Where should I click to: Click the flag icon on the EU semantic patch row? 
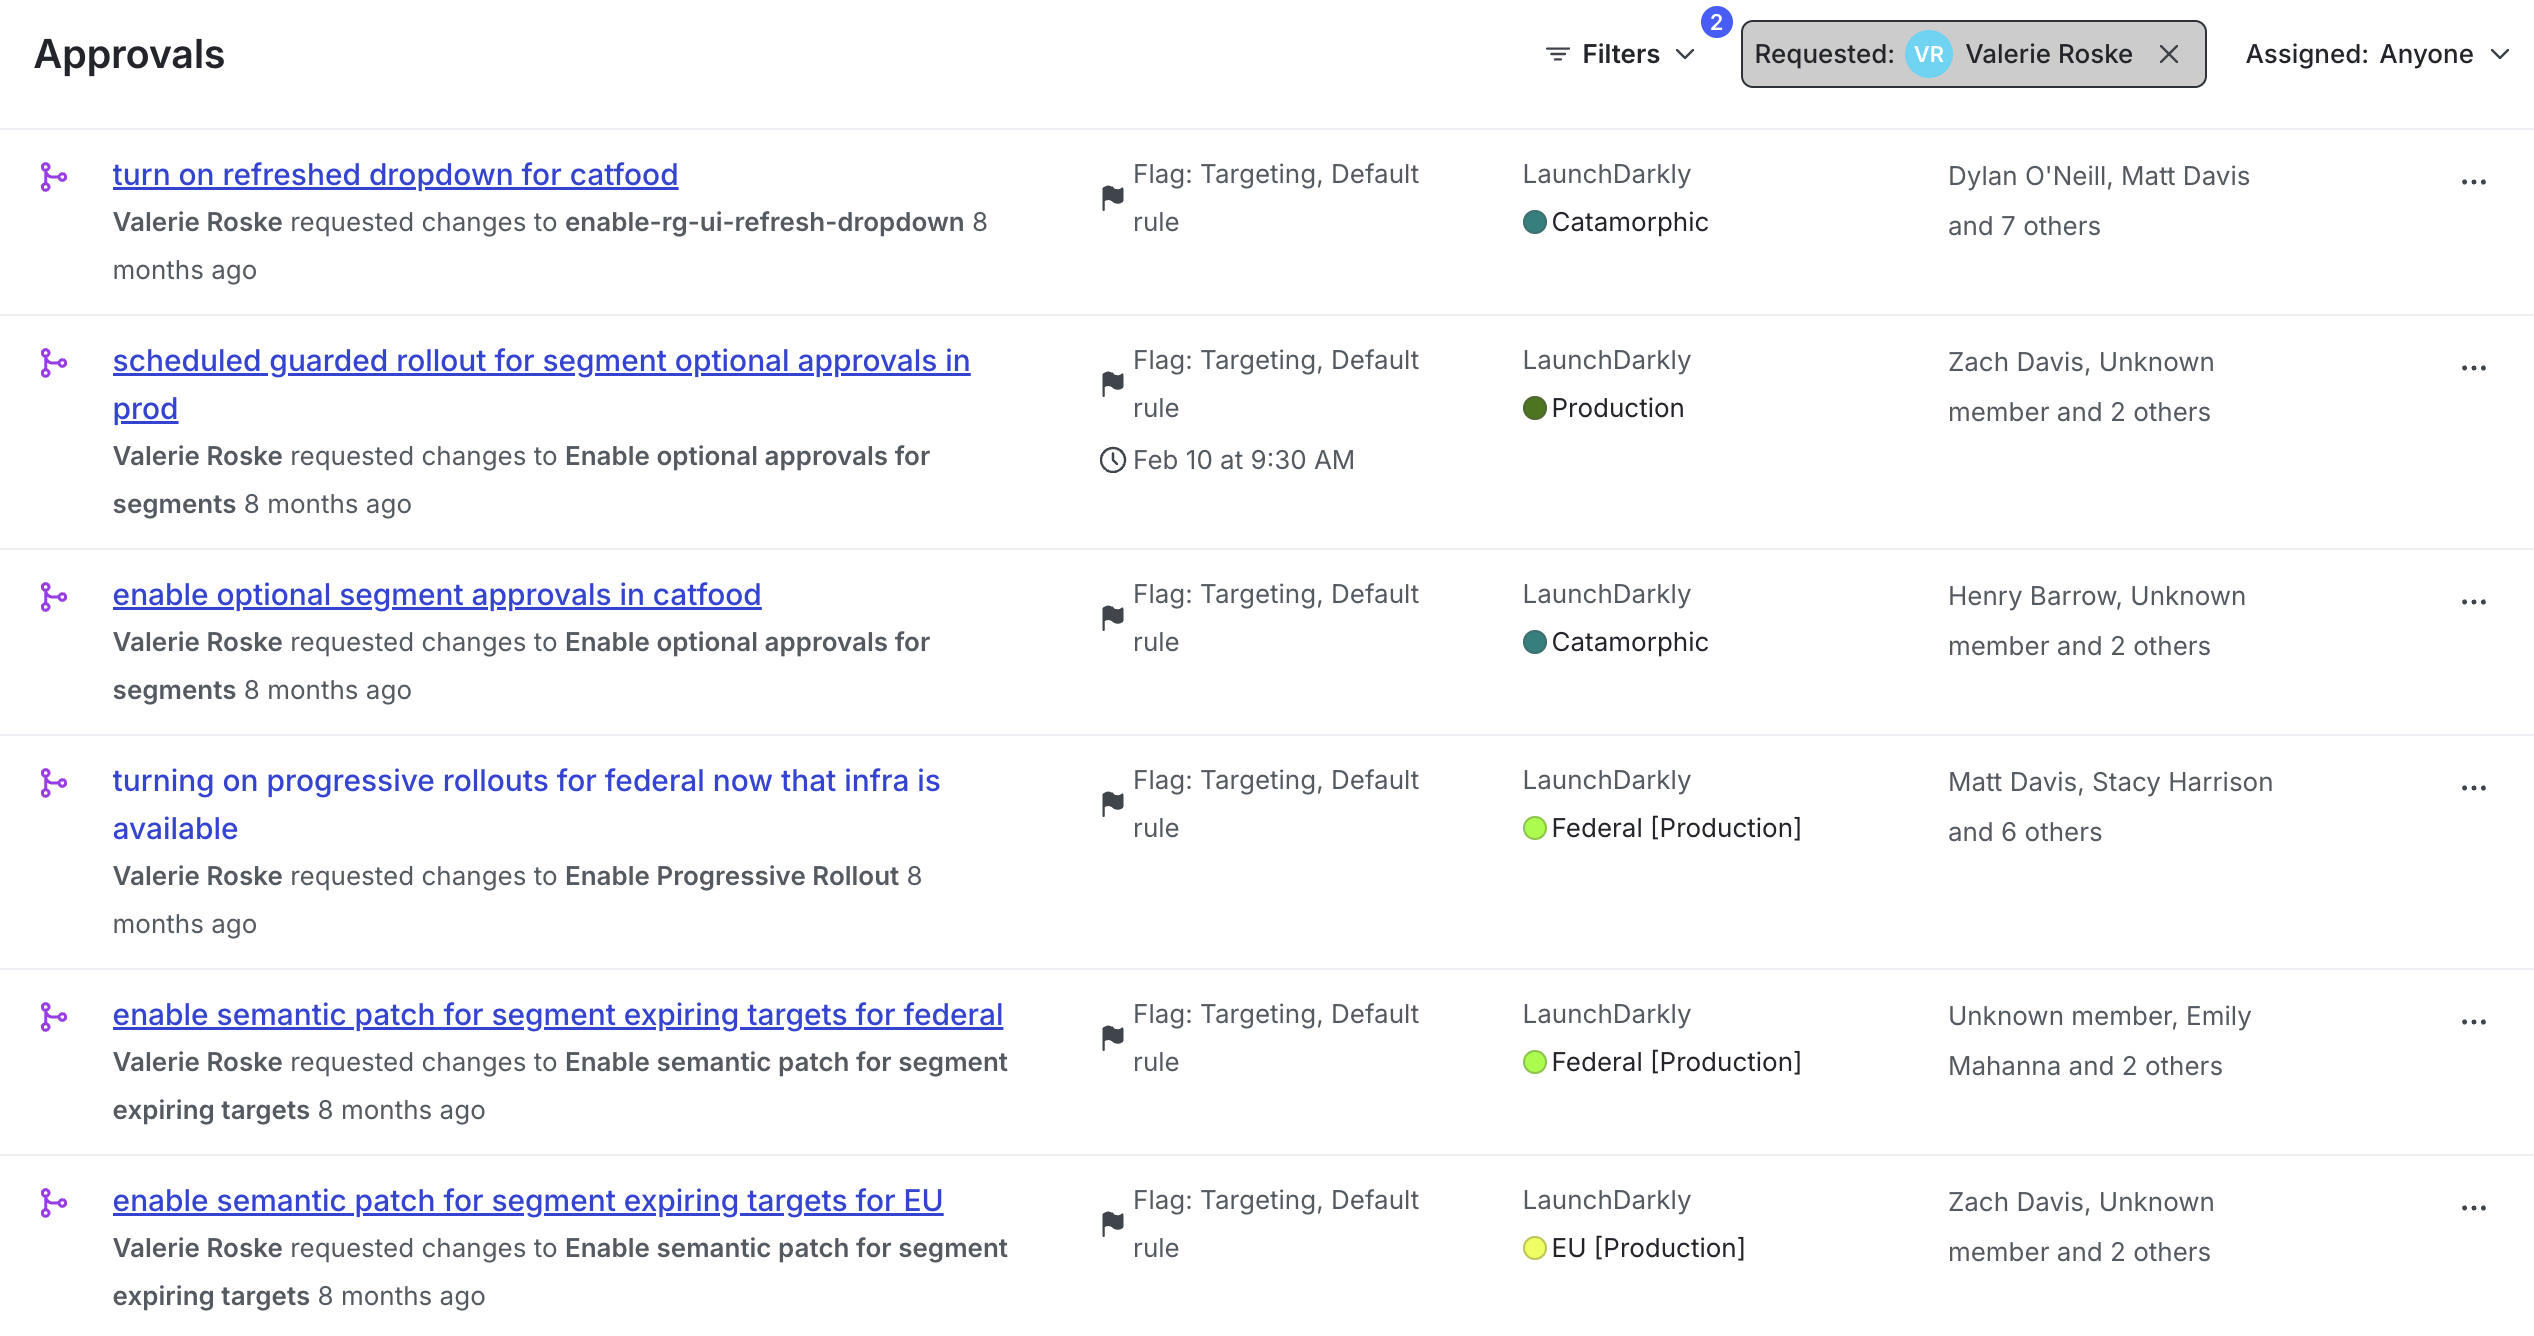click(x=1113, y=1222)
